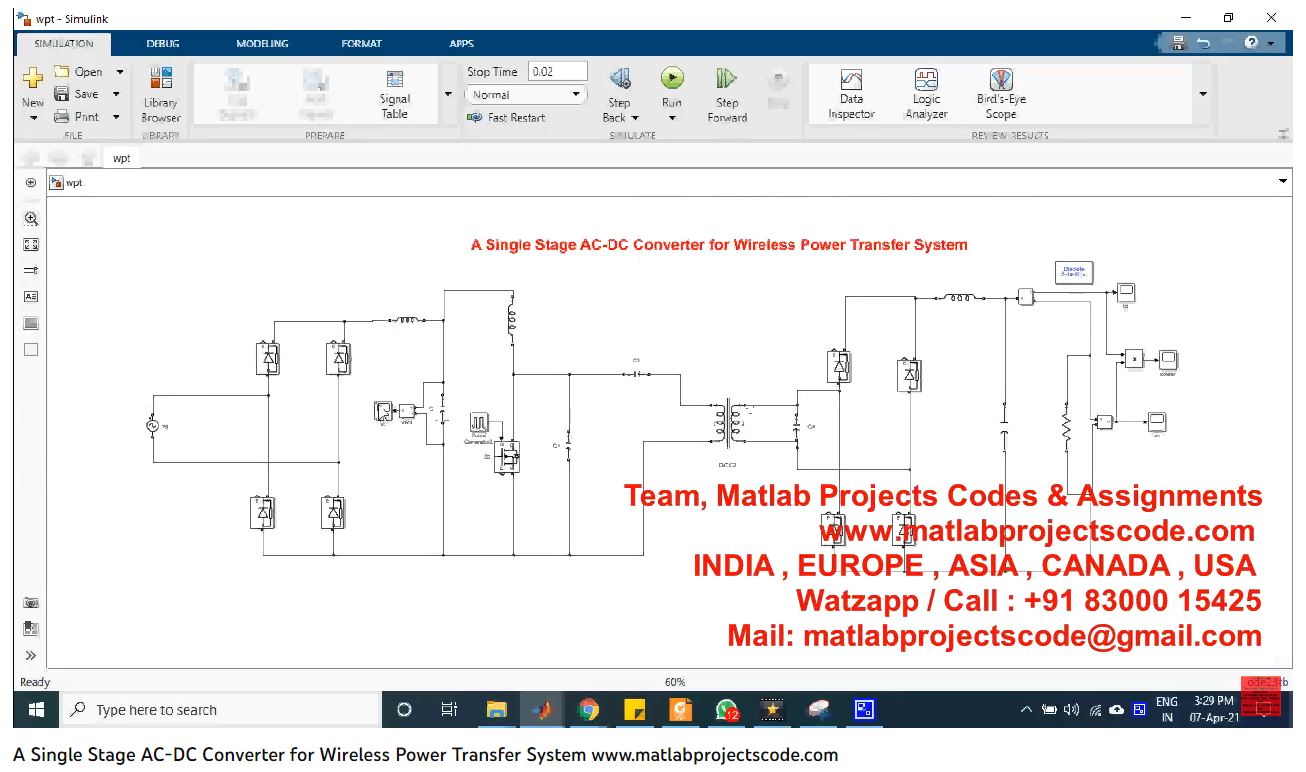Open the Signal Table

395,80
